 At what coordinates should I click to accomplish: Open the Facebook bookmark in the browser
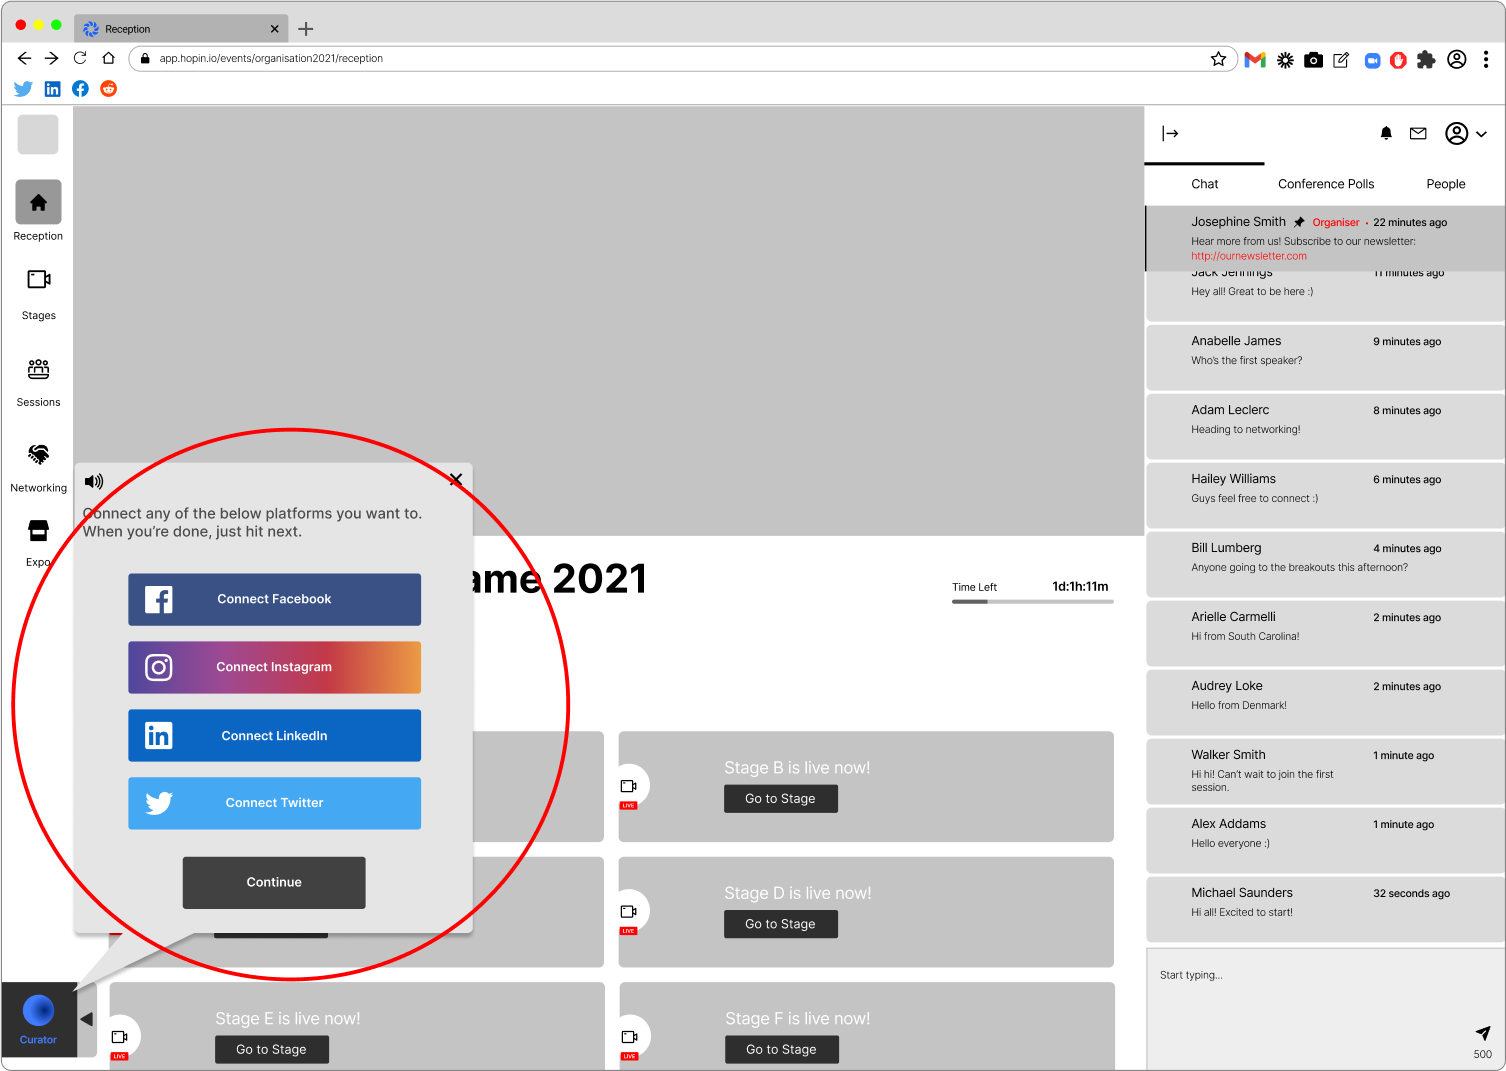tap(80, 89)
